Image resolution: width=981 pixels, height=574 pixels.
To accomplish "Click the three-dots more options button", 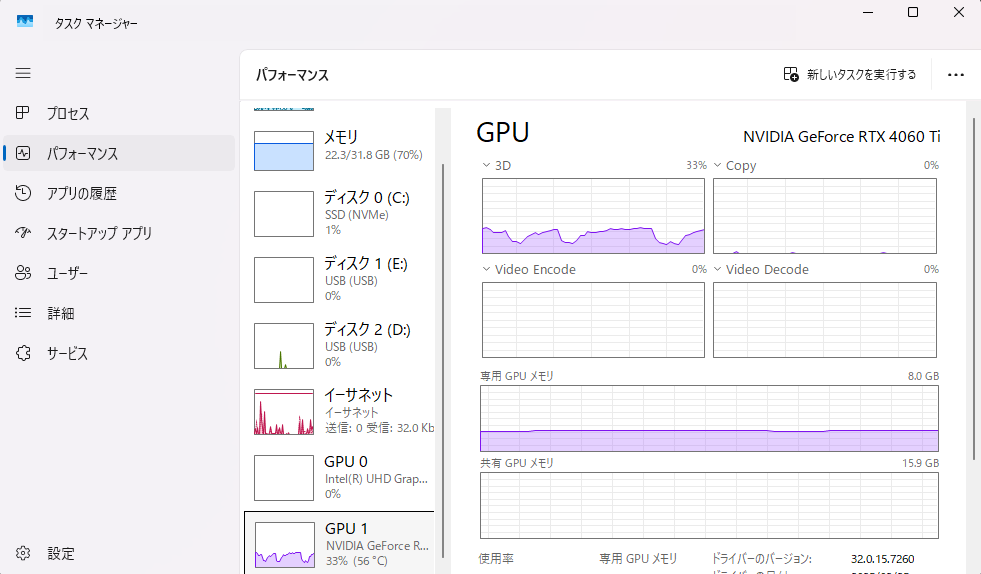I will 955,75.
